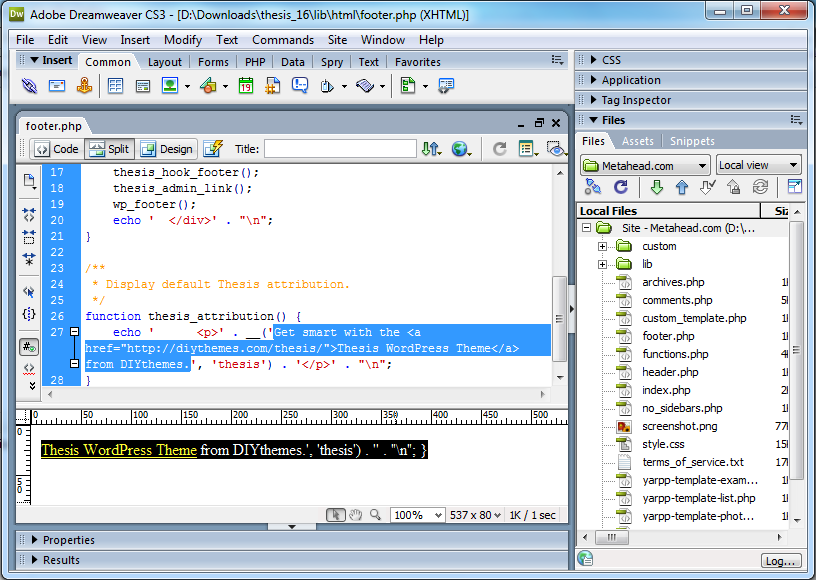The width and height of the screenshot is (816, 580).
Task: Activate the Select pointer tool in status bar
Action: (336, 515)
